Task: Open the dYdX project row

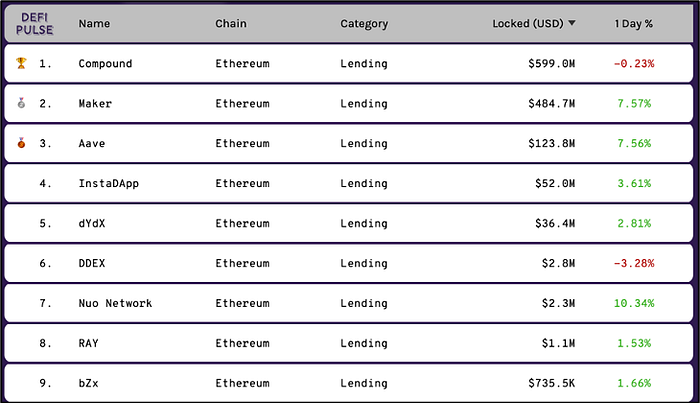Action: click(x=349, y=223)
